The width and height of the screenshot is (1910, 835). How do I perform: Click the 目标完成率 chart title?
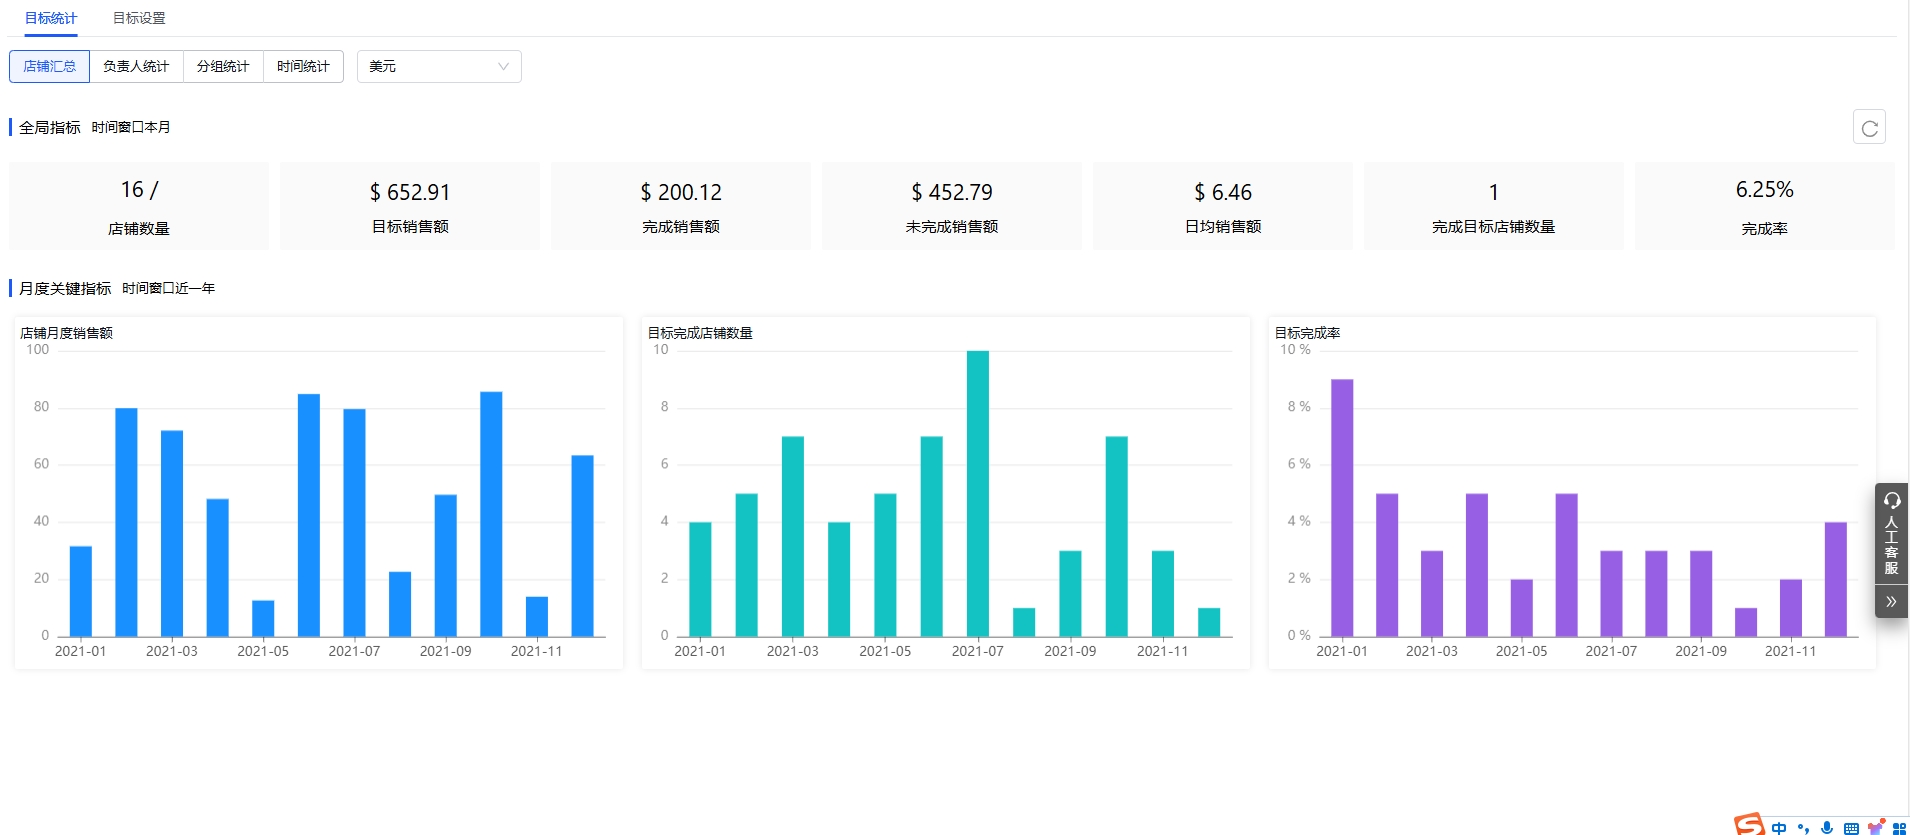(x=1307, y=333)
